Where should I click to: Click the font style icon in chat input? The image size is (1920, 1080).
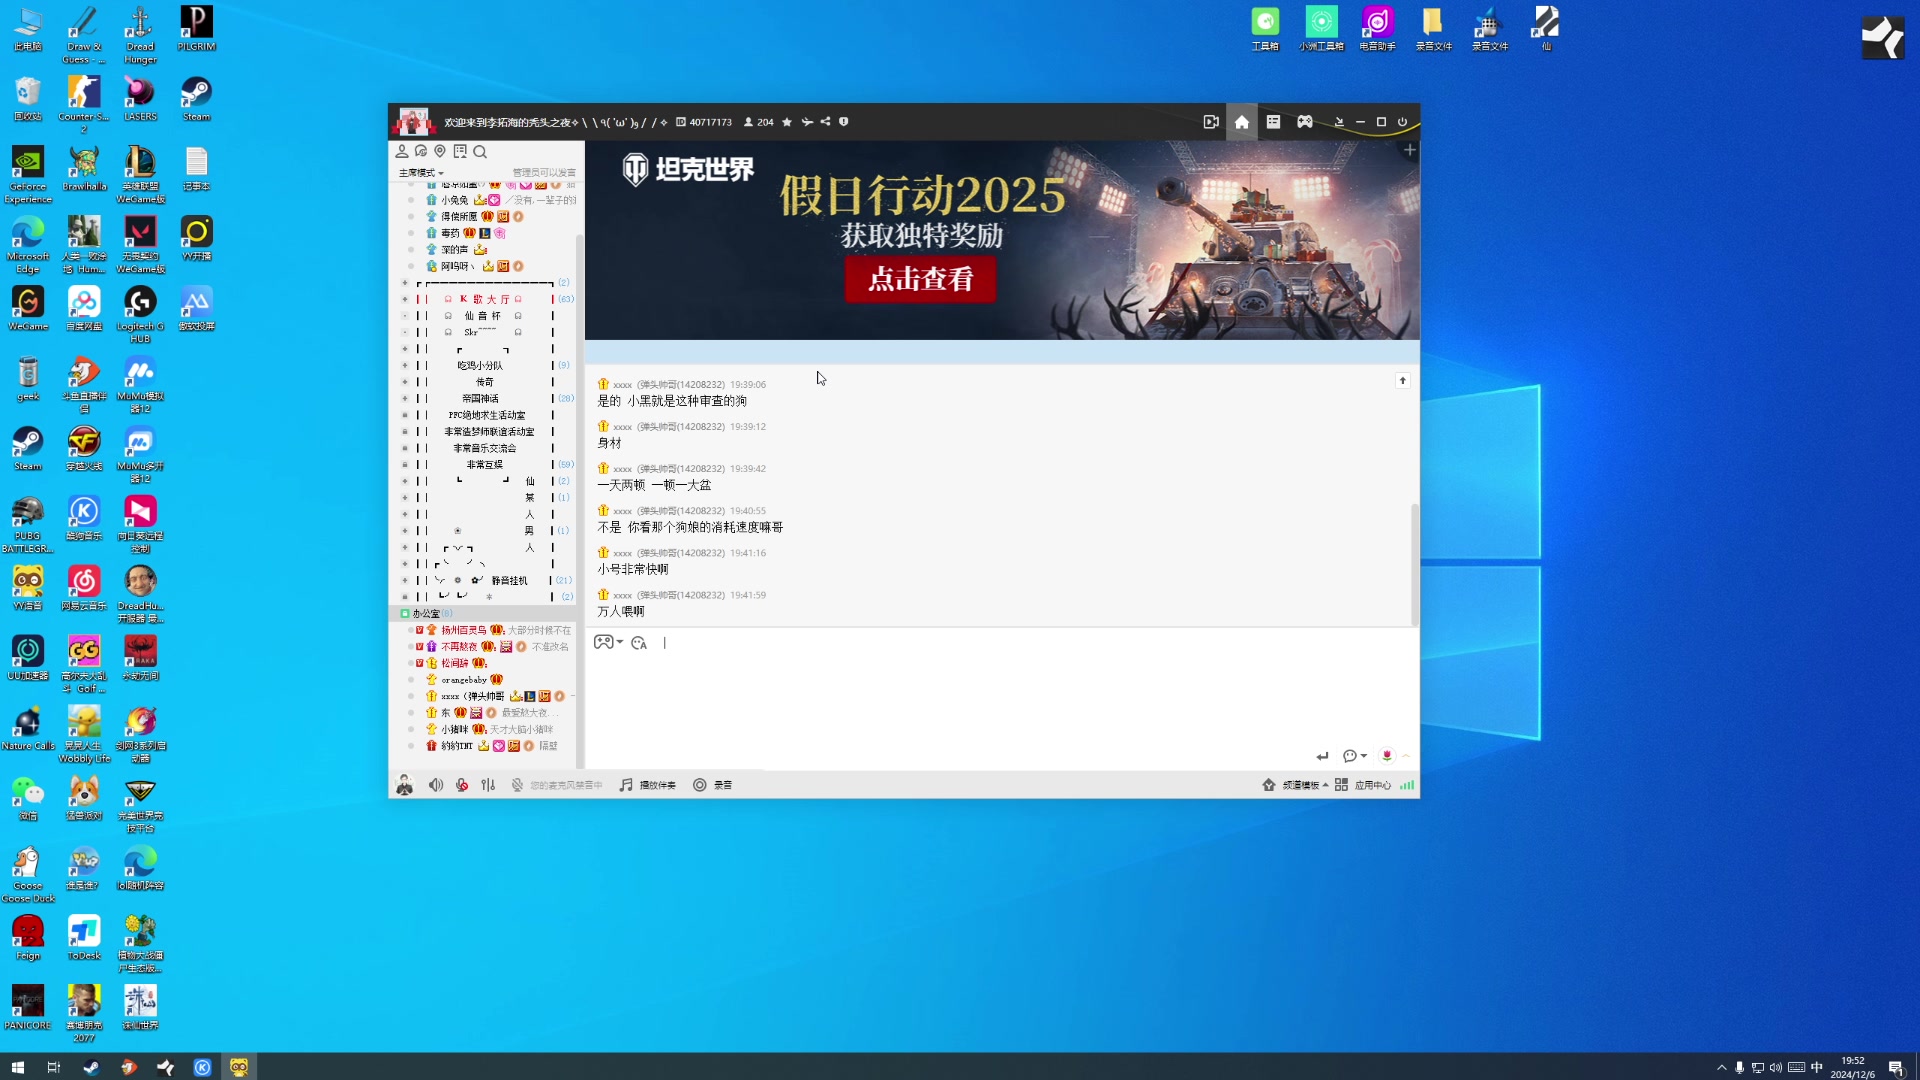tap(639, 643)
